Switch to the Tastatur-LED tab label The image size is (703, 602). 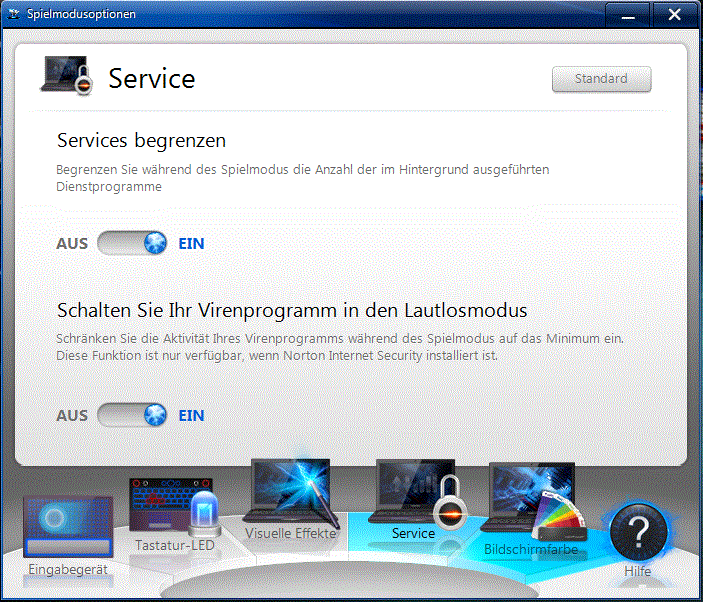point(175,546)
